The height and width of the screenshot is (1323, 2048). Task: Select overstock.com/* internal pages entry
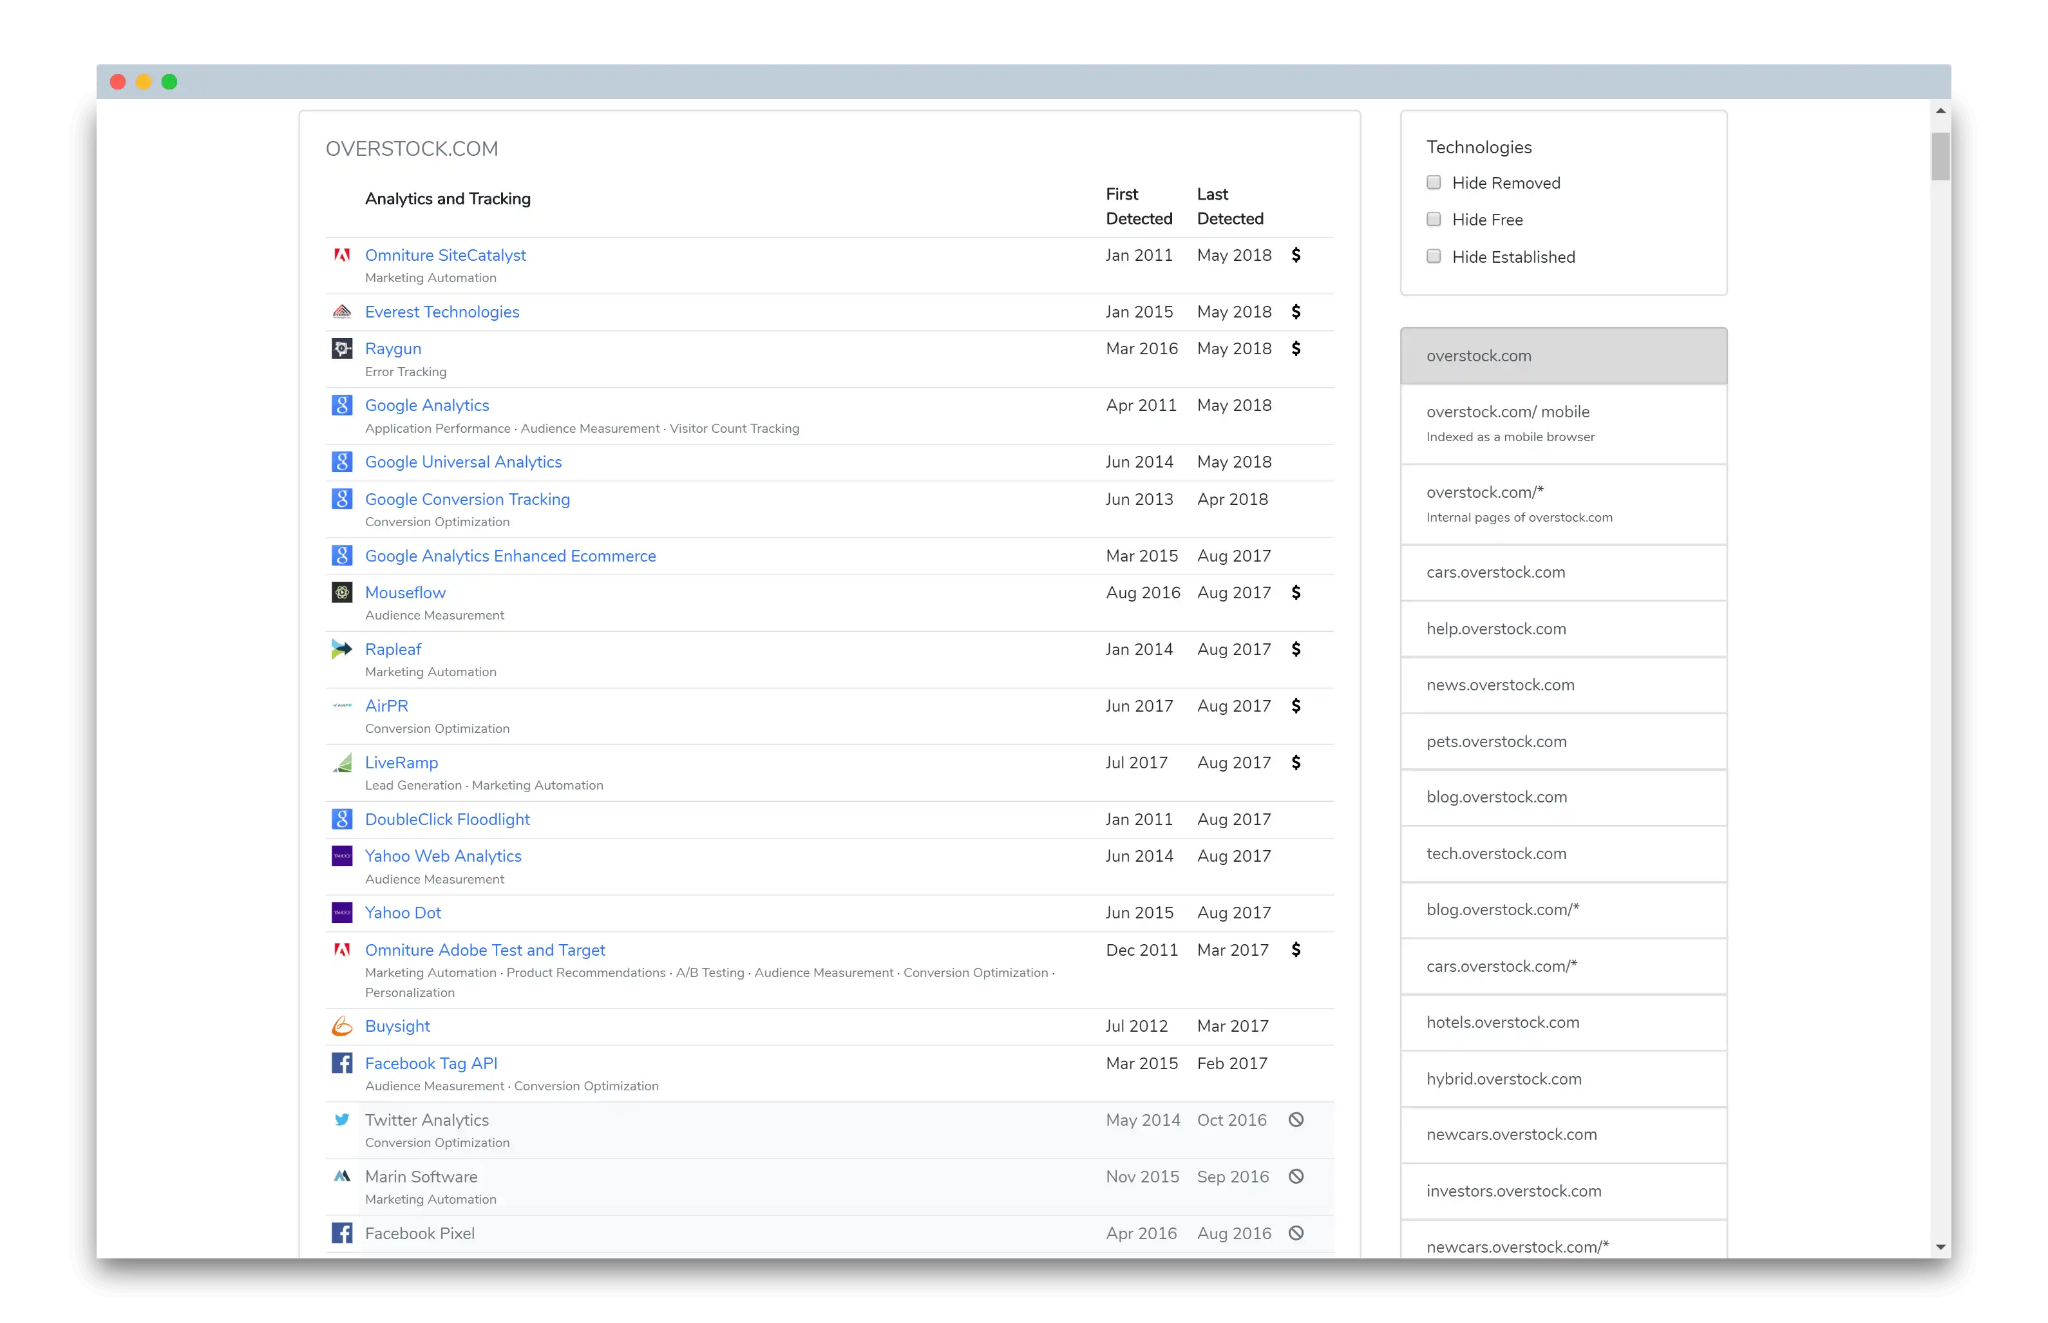[1564, 505]
